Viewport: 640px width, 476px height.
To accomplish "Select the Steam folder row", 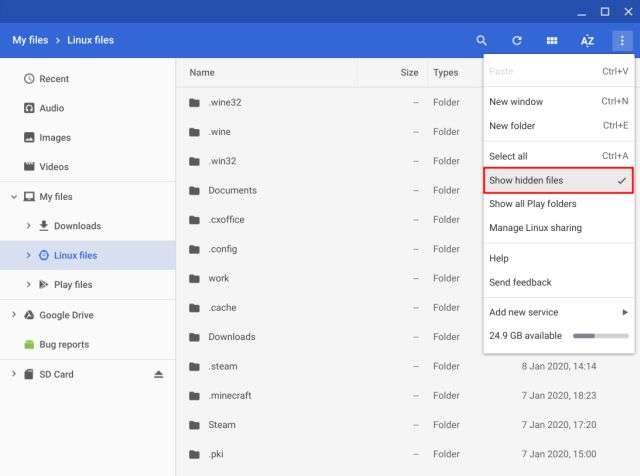I will [409, 425].
